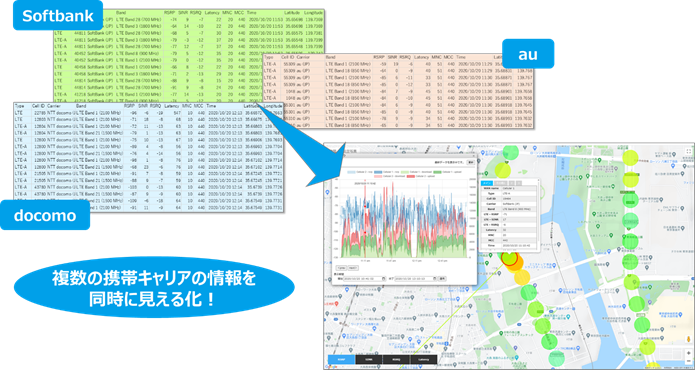Image resolution: width=695 pixels, height=370 pixels.
Task: Click the apply button beside end date
Action: [442, 278]
